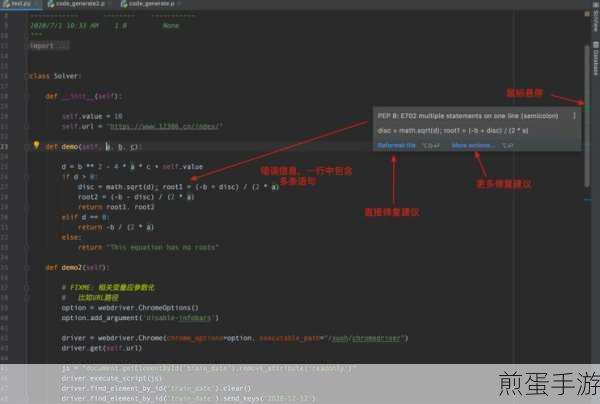600x404 pixels.
Task: Click the 'class Solver:' line
Action: click(x=55, y=76)
